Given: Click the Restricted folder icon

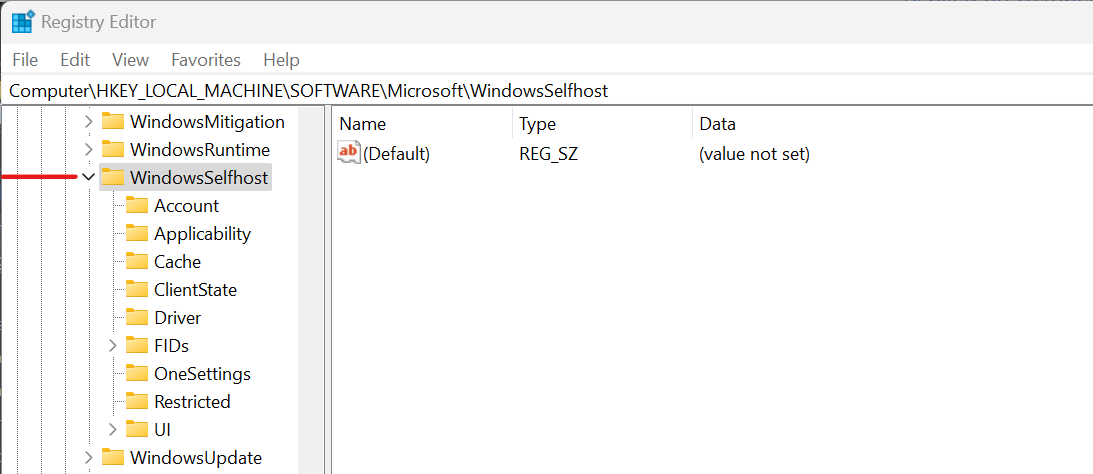Looking at the screenshot, I should coord(137,402).
